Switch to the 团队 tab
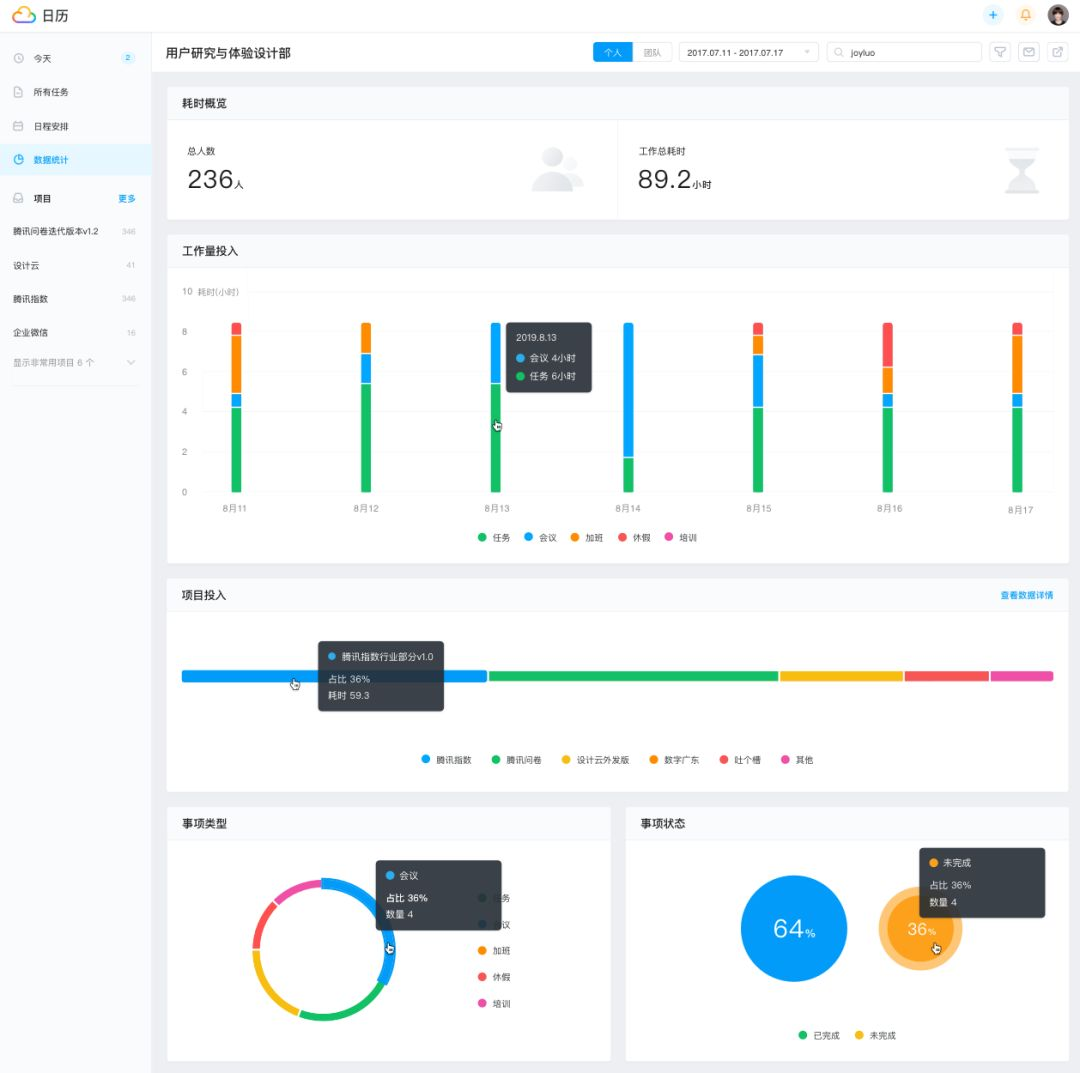 tap(652, 52)
